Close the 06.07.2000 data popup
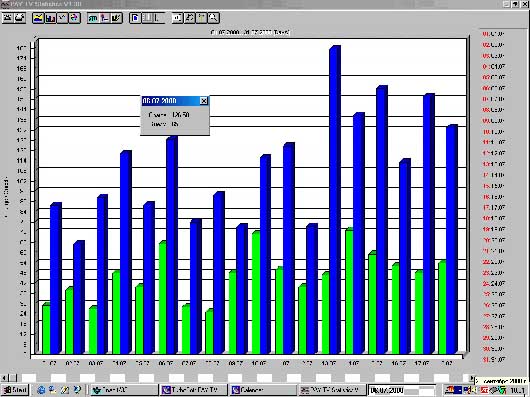The height and width of the screenshot is (397, 530). [204, 101]
